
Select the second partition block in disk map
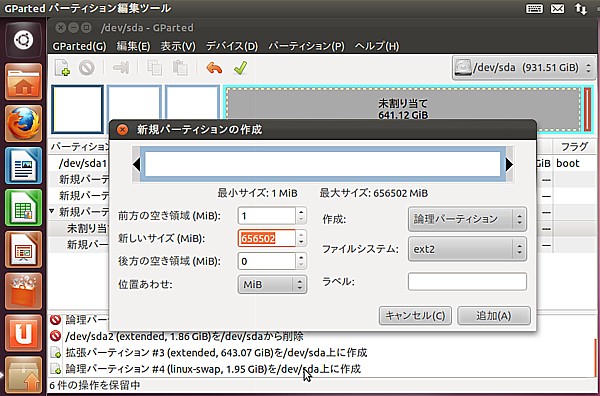(134, 103)
